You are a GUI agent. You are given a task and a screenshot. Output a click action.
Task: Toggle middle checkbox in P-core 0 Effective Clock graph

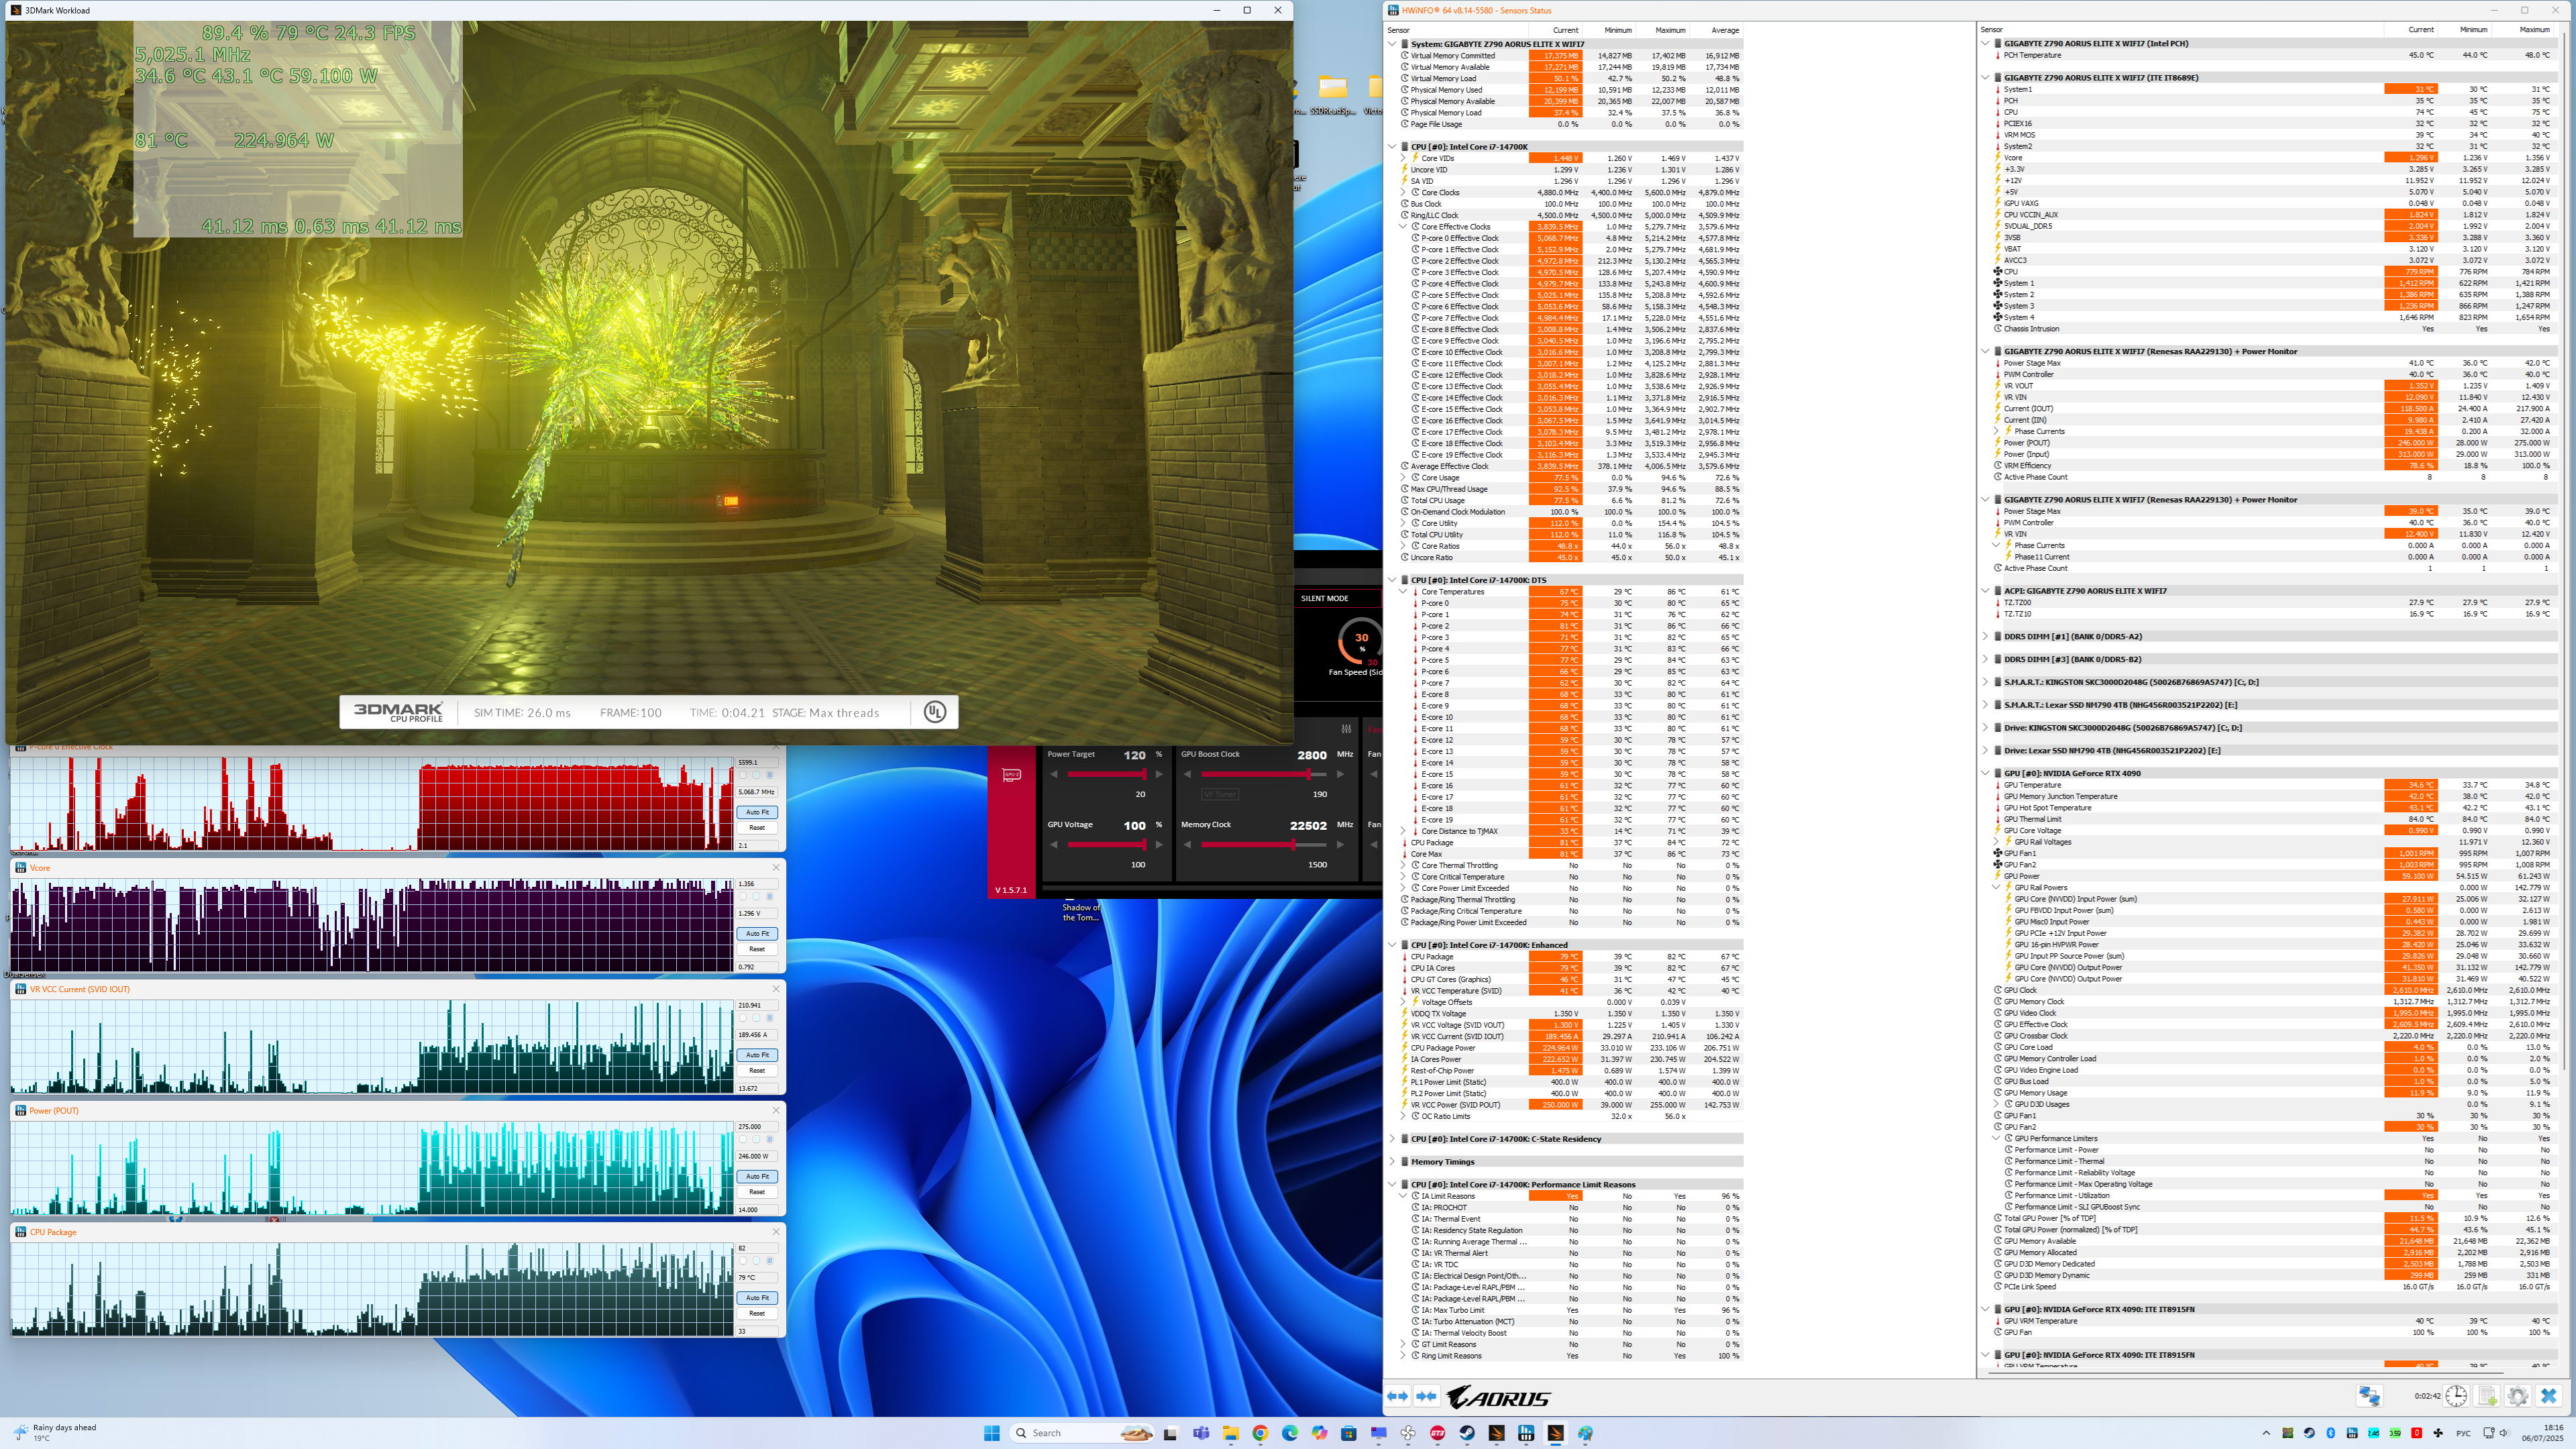tap(756, 775)
